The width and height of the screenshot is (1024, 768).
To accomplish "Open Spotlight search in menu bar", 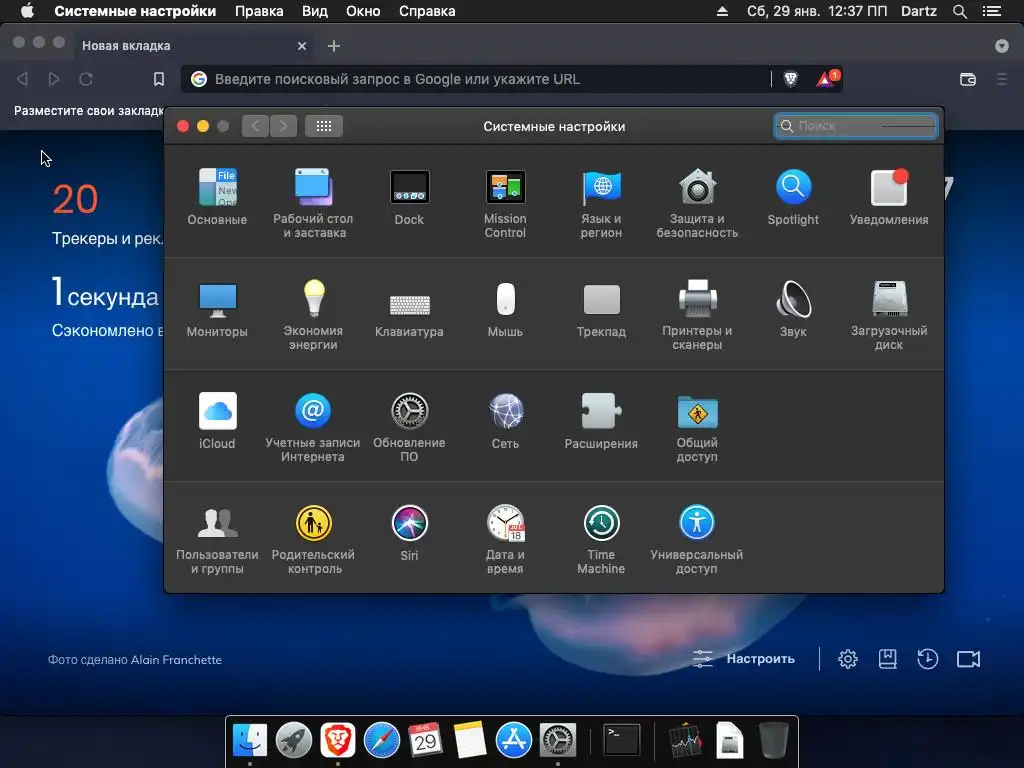I will [959, 11].
